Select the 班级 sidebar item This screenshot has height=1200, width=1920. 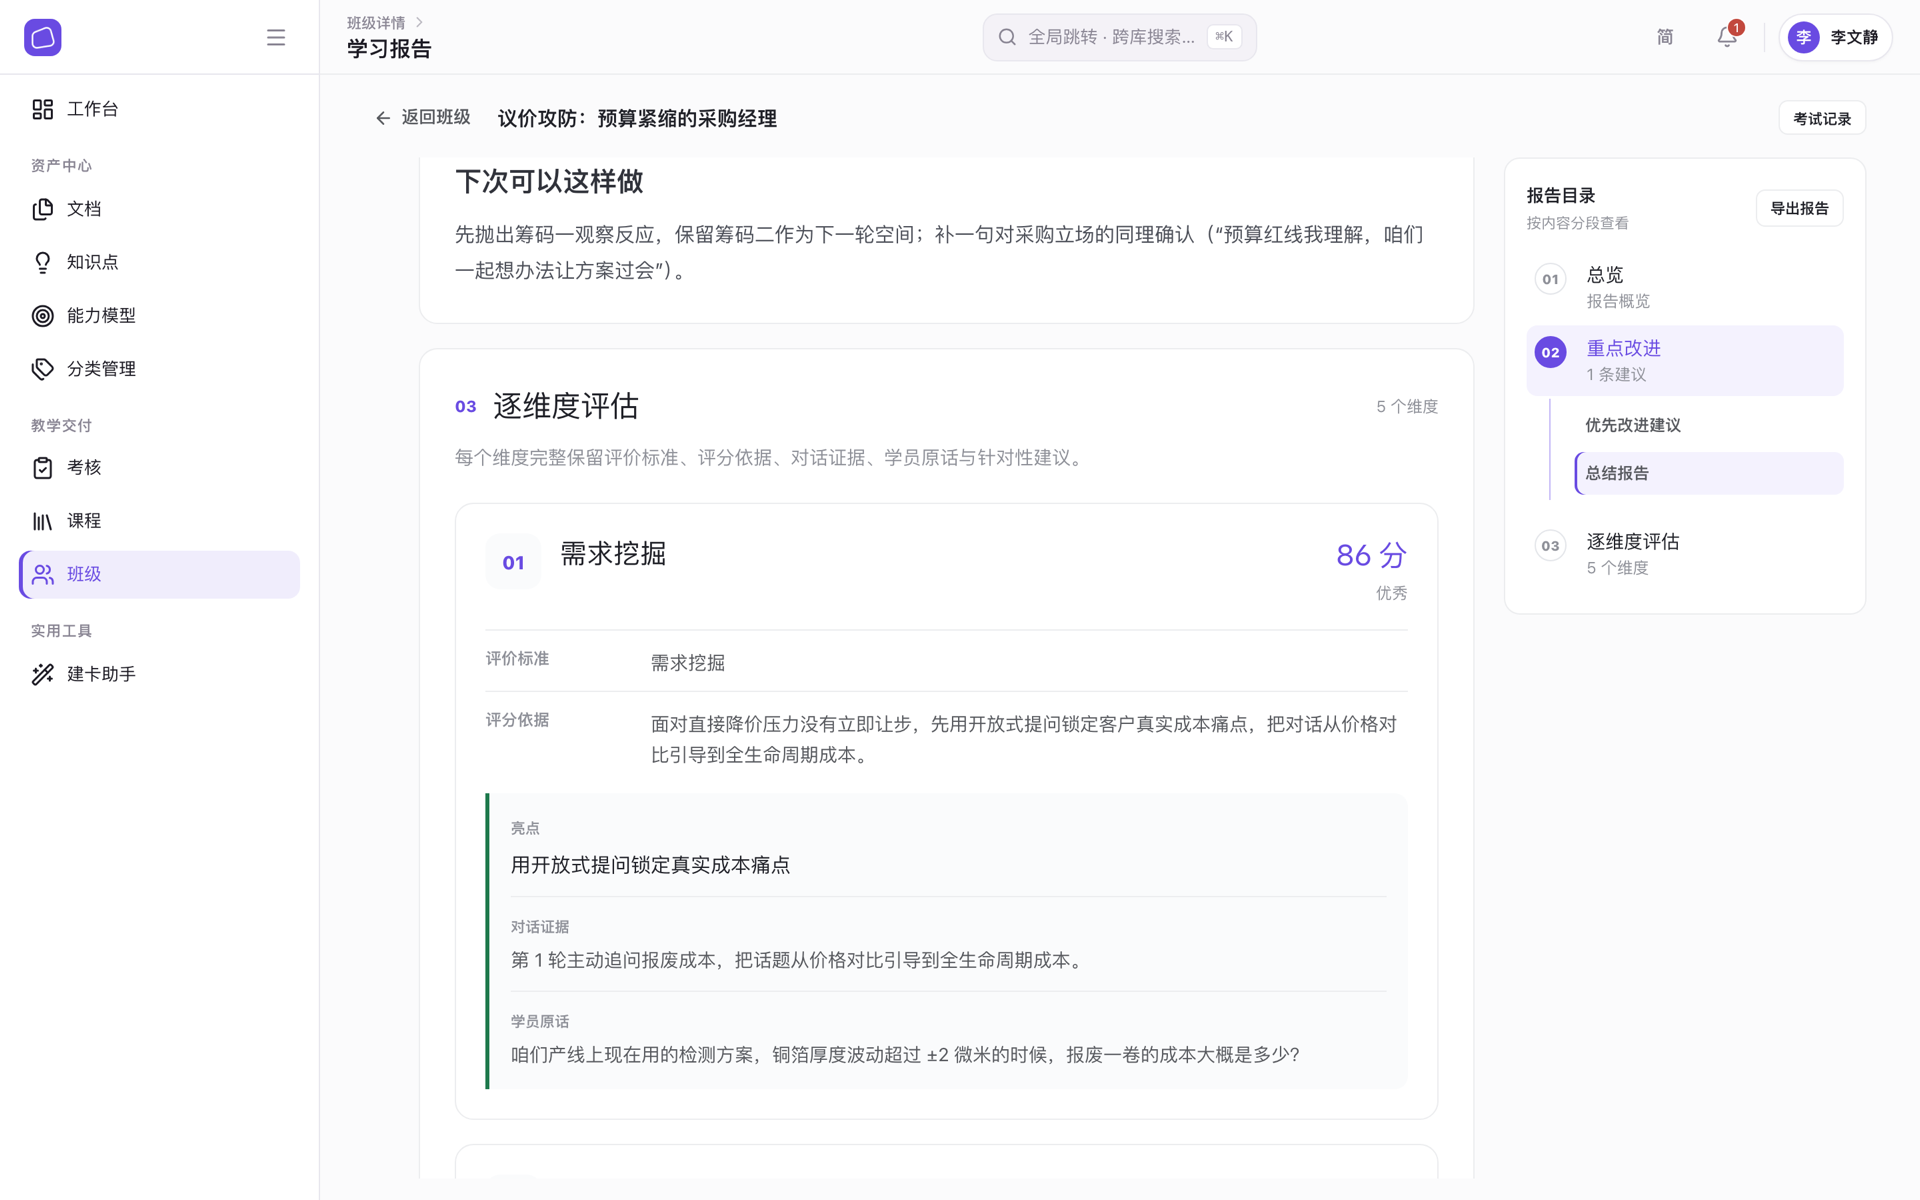click(160, 574)
